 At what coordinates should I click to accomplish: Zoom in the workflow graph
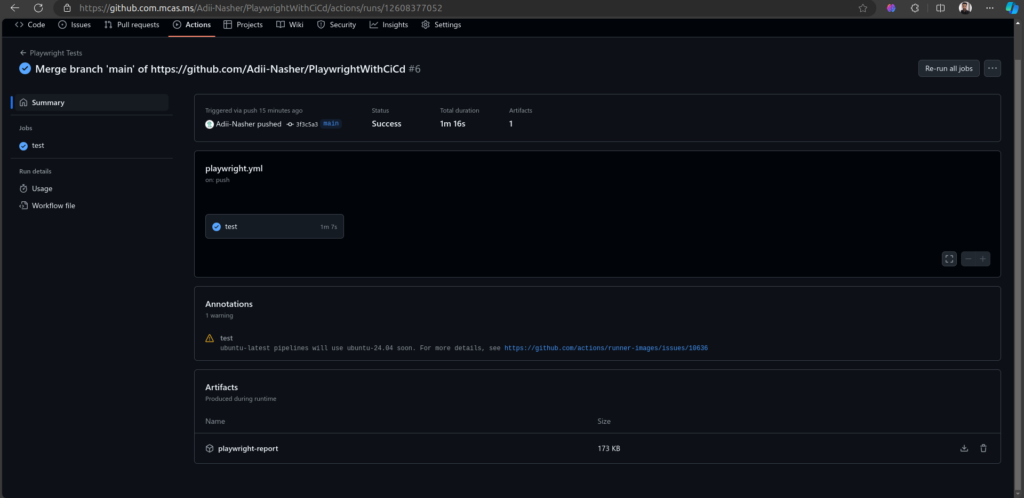983,259
